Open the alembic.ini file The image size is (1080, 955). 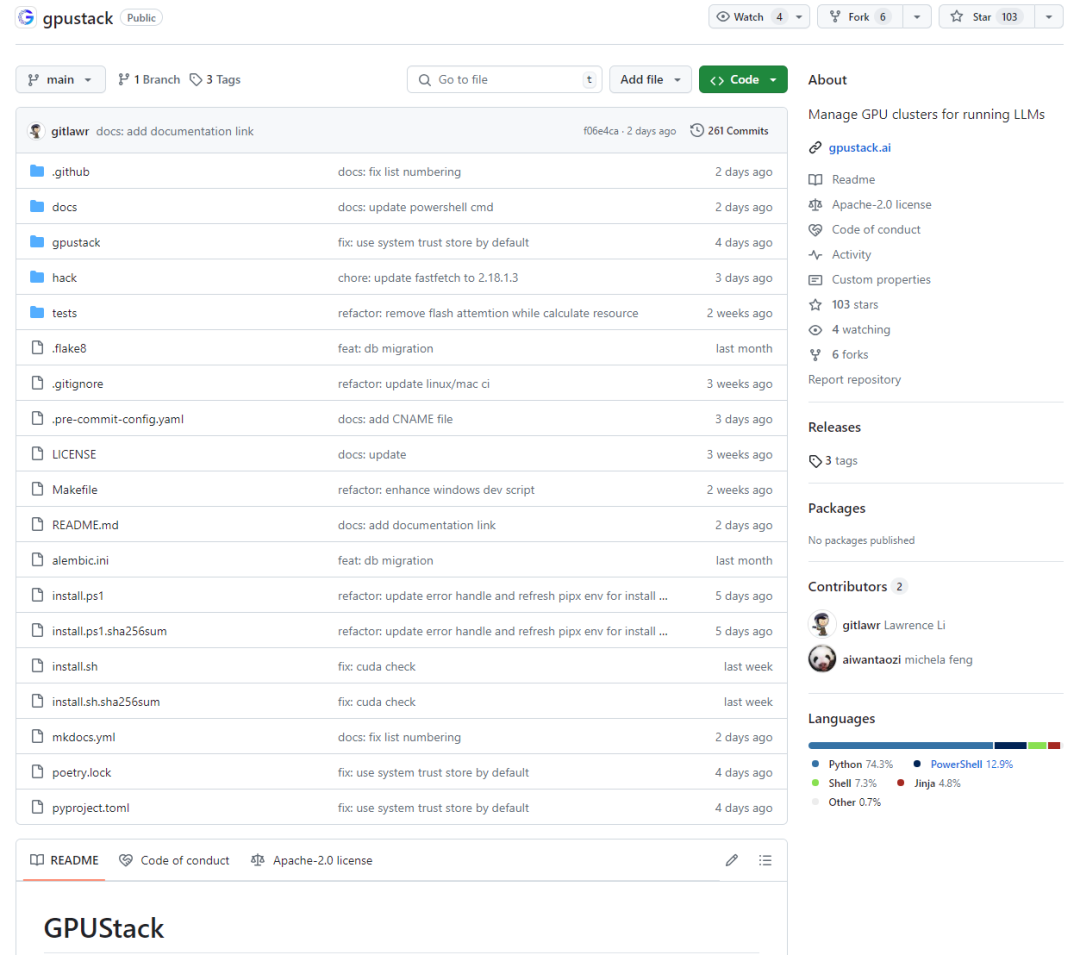[x=80, y=560]
